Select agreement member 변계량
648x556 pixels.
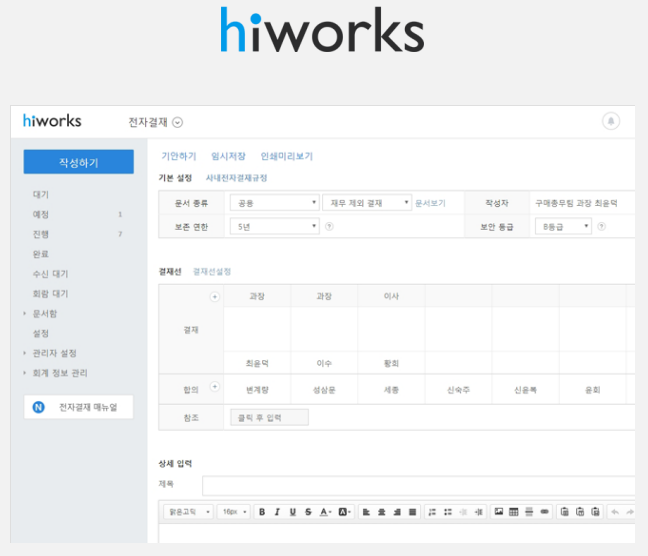(257, 390)
